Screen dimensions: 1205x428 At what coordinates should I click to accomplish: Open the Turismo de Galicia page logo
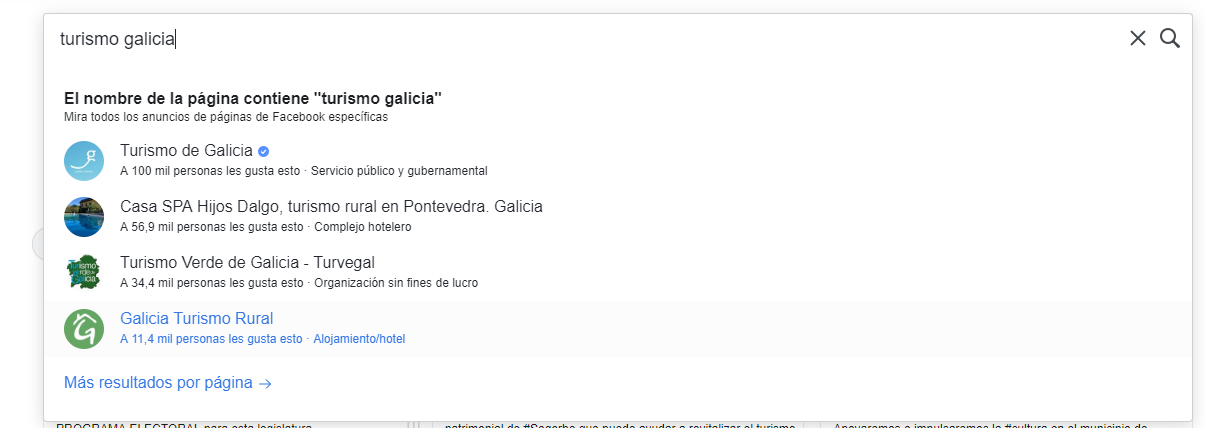(84, 161)
